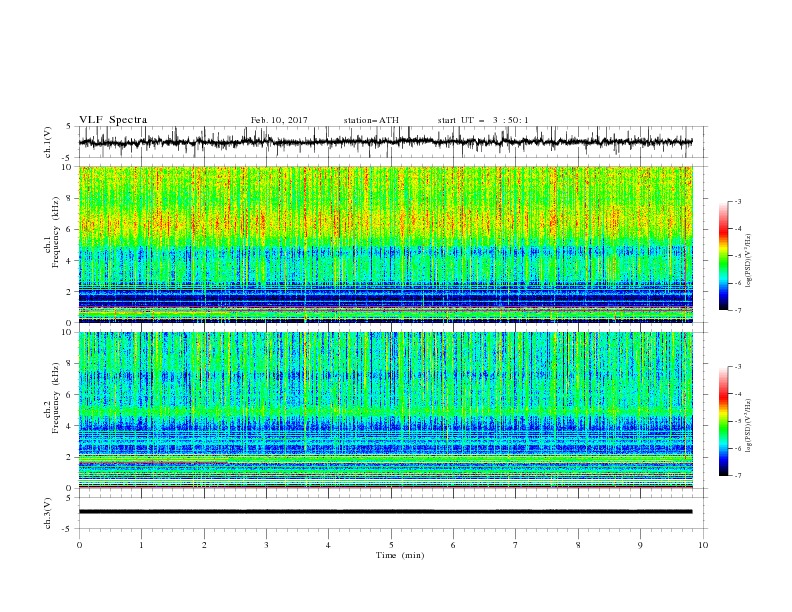This screenshot has height=612, width=792.
Task: Click the "-5" tick on upper colorbar
Action: tap(738, 256)
